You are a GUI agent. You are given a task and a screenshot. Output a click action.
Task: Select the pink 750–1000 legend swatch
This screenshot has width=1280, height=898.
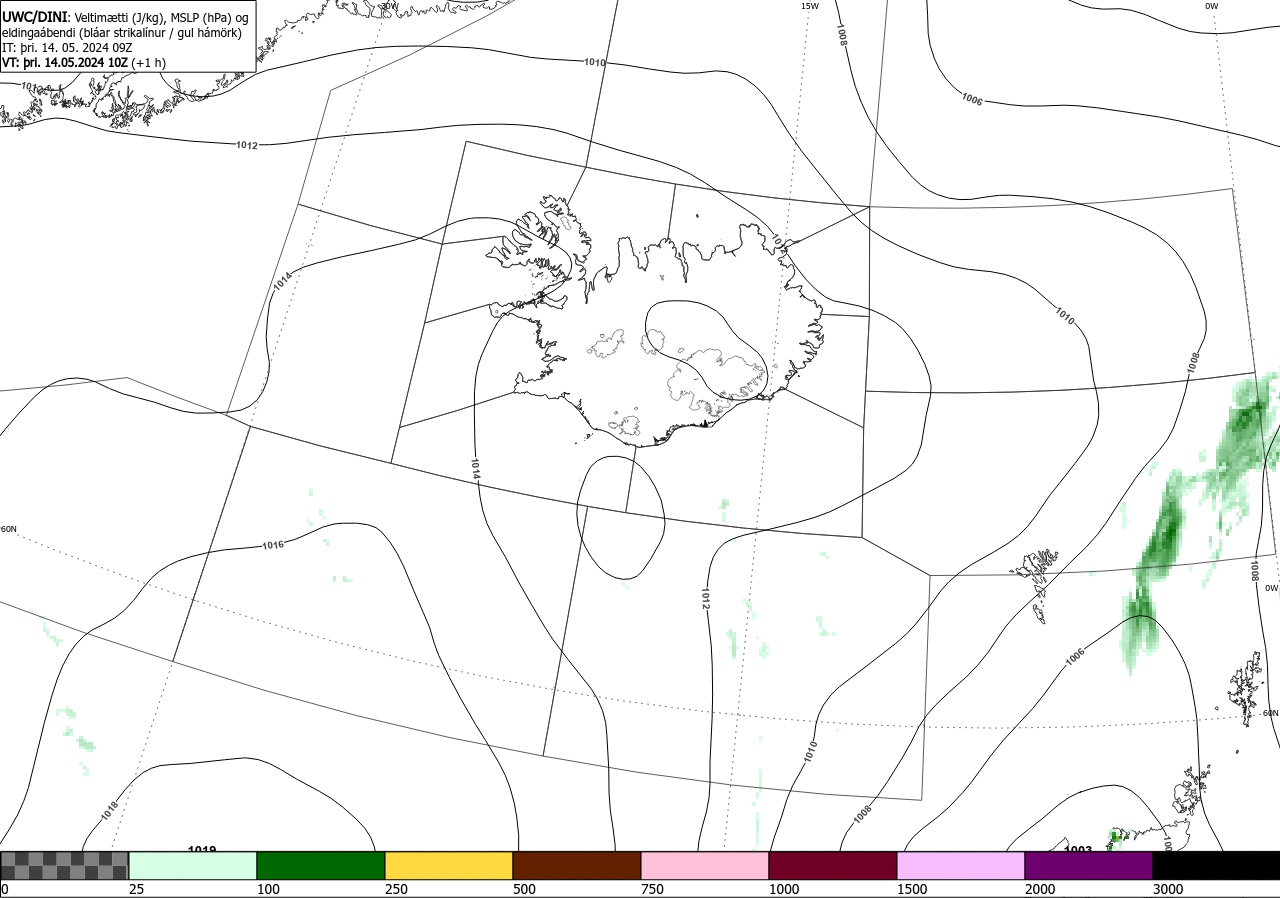pyautogui.click(x=705, y=865)
